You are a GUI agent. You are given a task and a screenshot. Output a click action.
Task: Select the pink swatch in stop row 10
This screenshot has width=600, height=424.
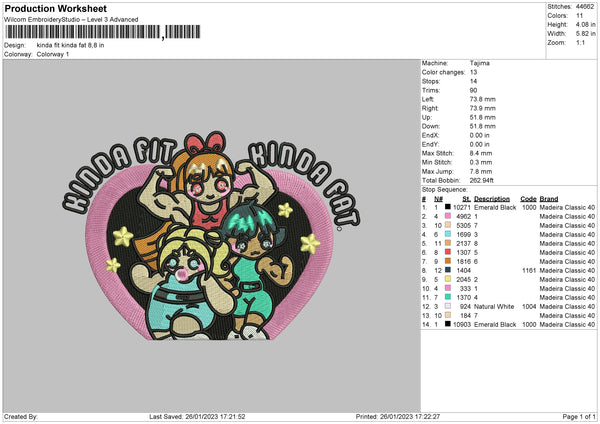(x=447, y=288)
